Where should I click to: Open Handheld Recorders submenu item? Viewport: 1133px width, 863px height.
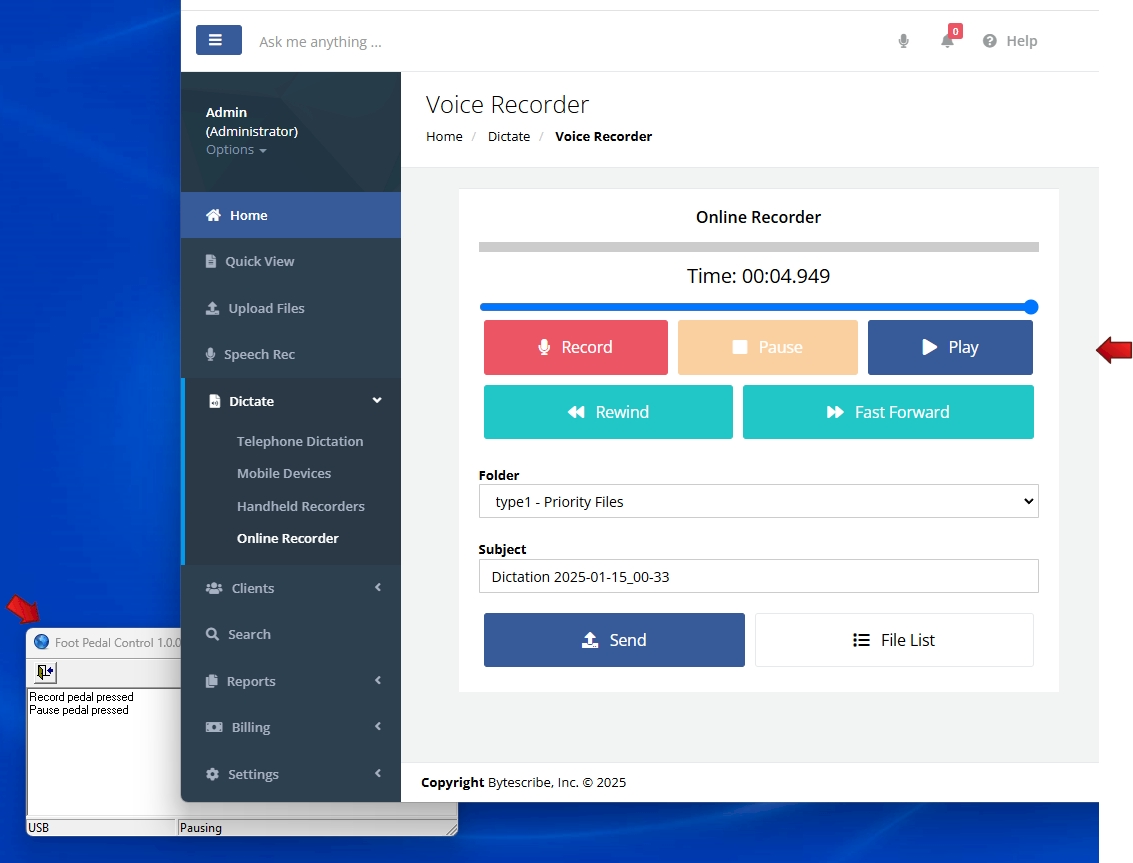pos(301,507)
